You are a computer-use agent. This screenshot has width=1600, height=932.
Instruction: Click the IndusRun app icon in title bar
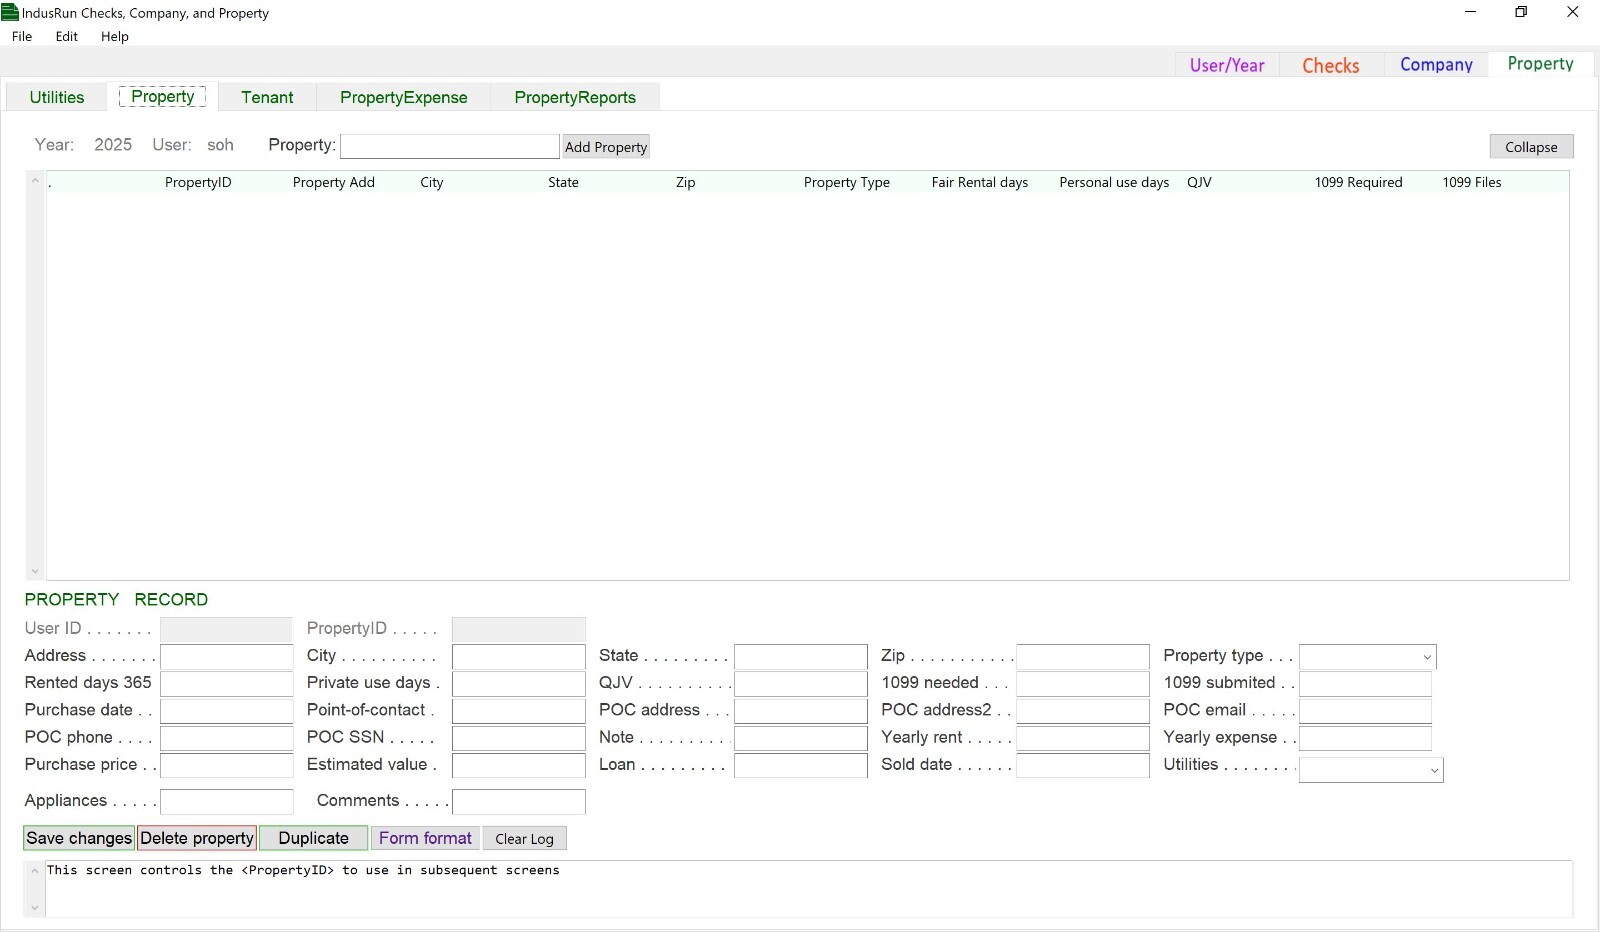pos(10,12)
